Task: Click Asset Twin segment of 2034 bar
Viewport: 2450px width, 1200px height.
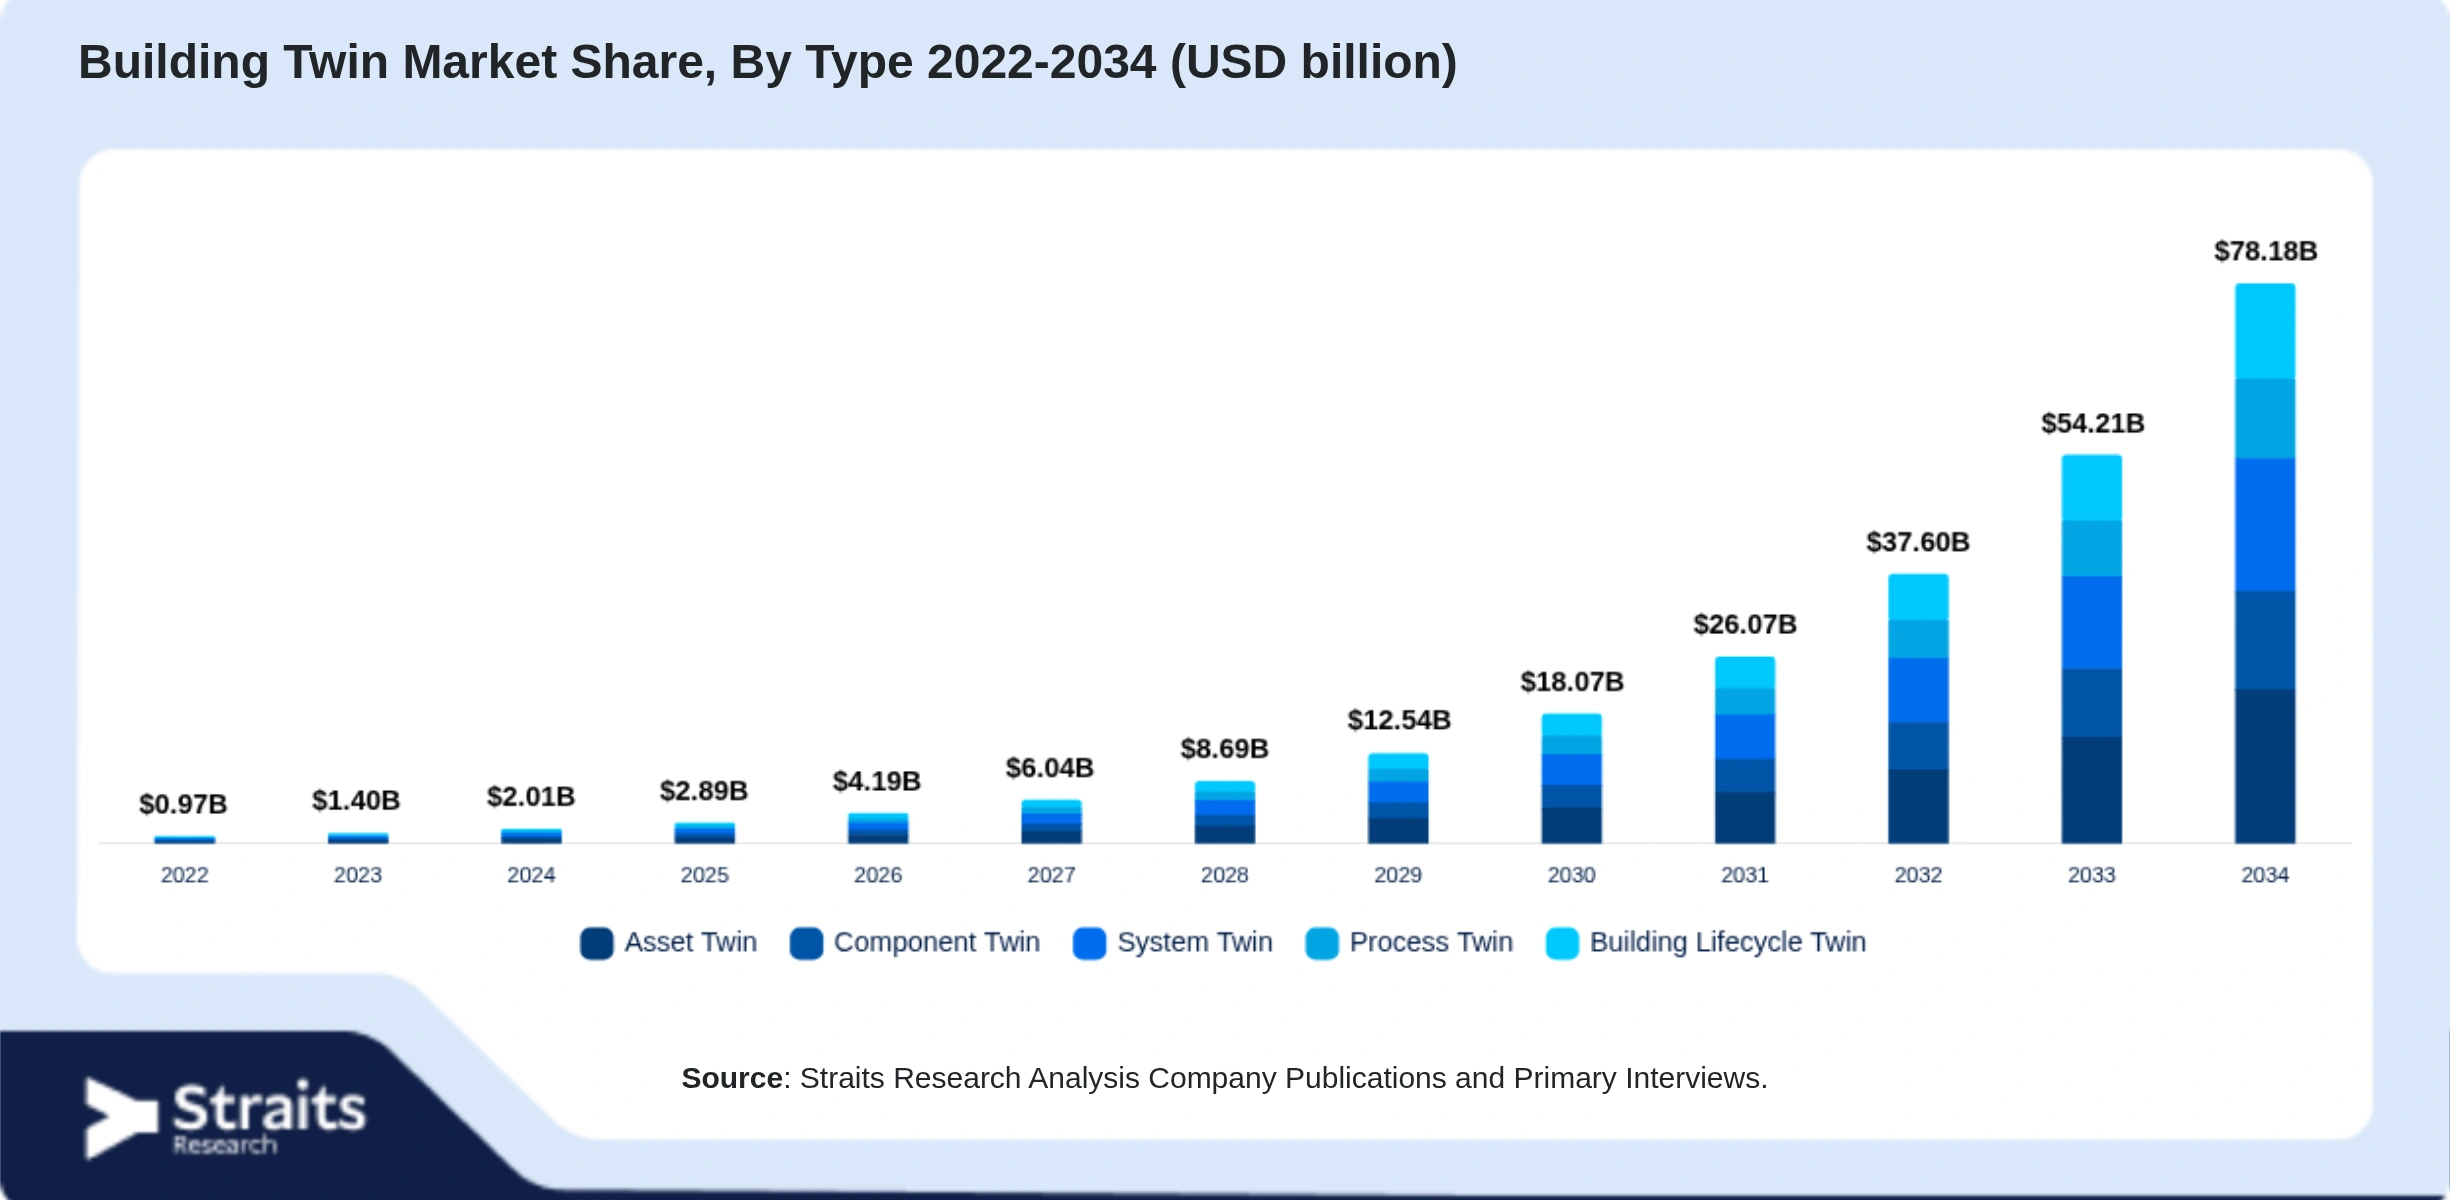Action: click(x=2265, y=766)
